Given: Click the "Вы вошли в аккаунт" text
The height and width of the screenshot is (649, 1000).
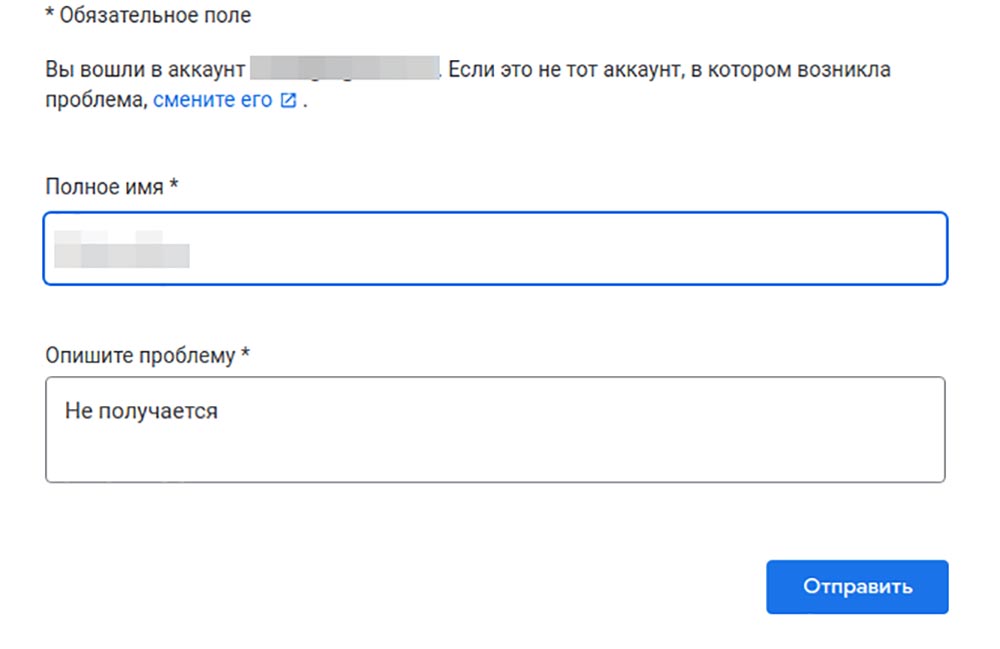Looking at the screenshot, I should (146, 70).
